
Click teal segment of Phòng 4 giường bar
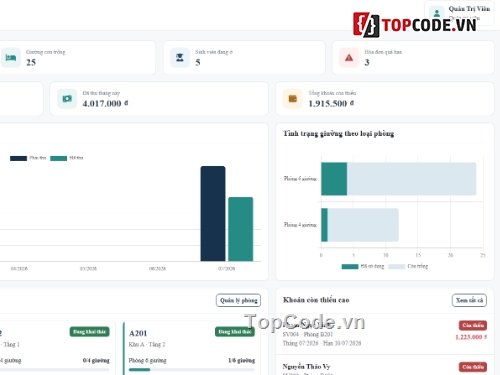point(324,225)
